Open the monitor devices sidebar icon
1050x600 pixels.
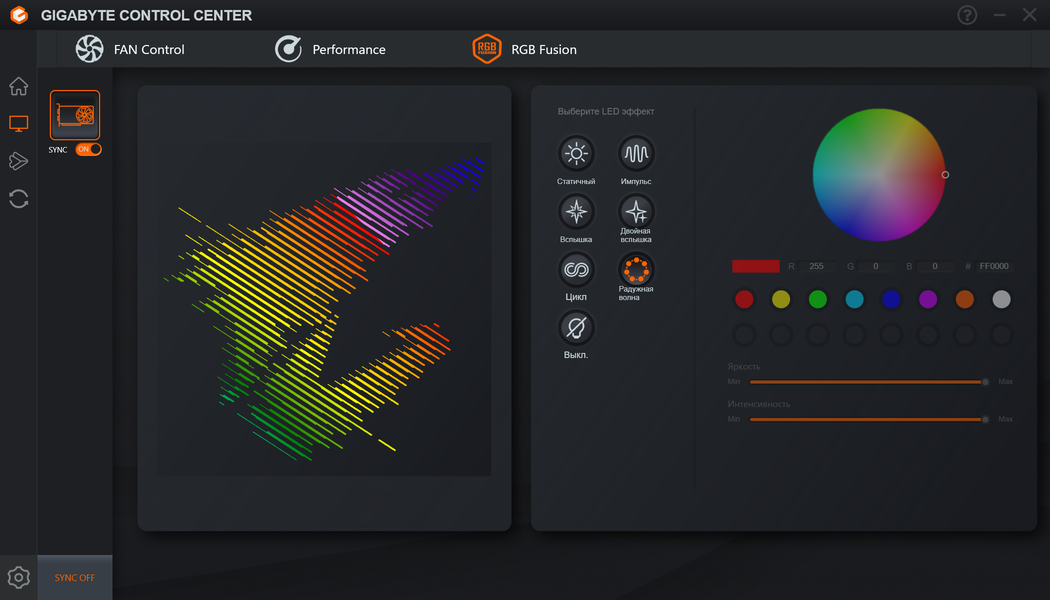coord(19,124)
